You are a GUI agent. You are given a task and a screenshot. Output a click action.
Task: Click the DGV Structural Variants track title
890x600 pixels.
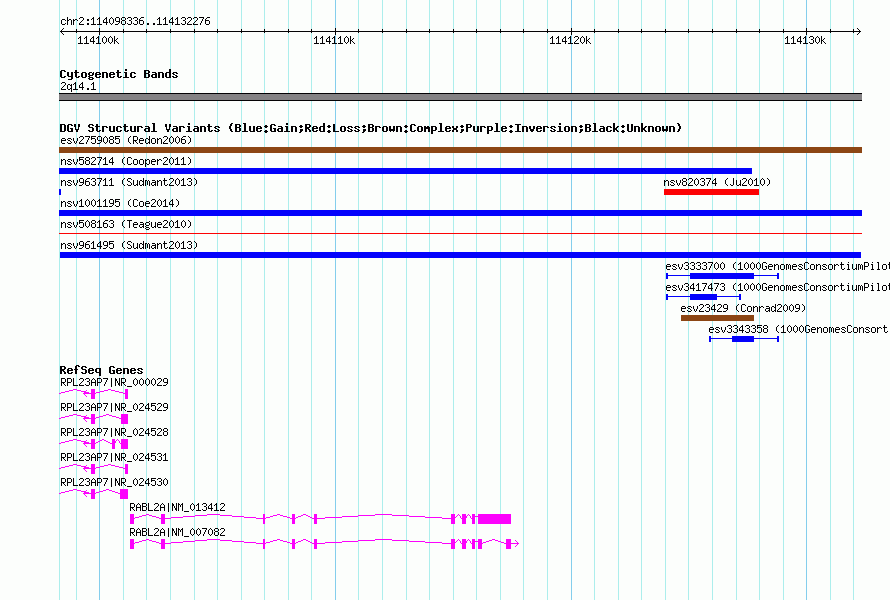click(370, 128)
